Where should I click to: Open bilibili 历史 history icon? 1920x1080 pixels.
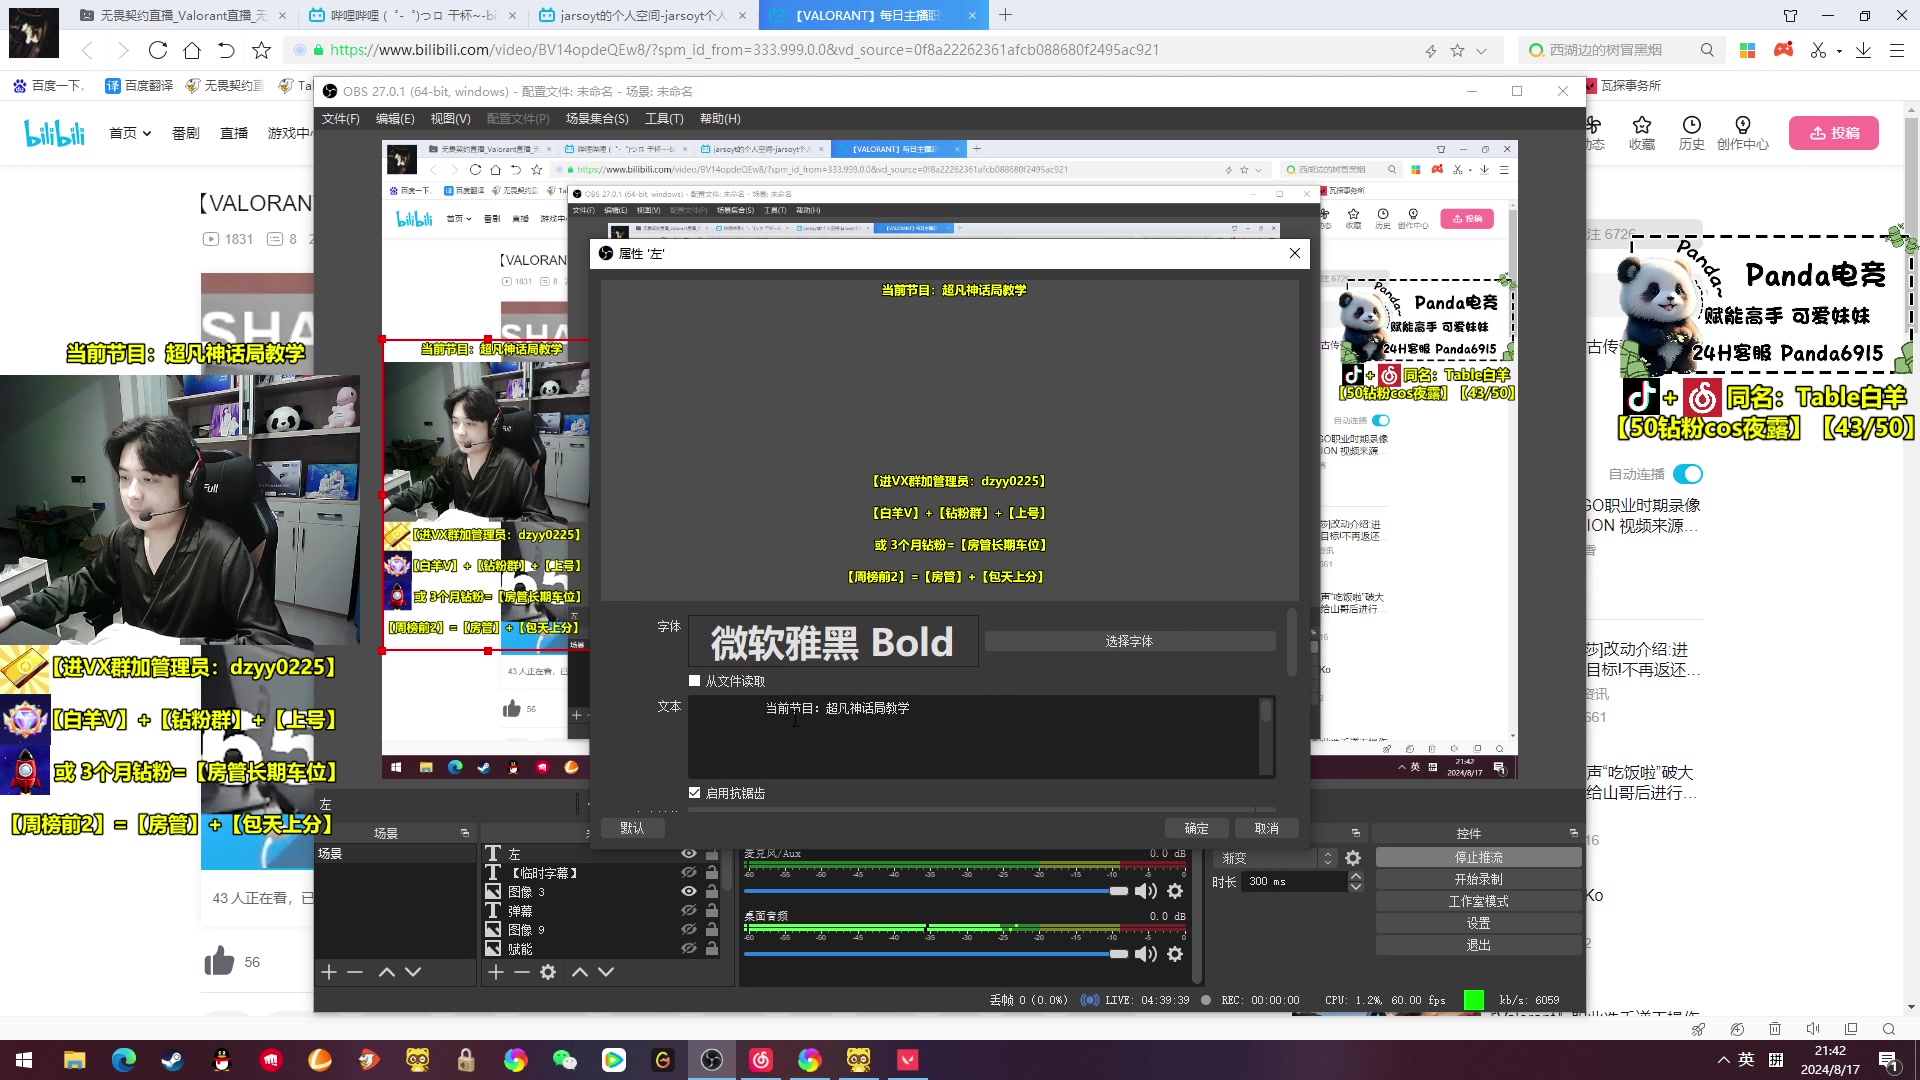pos(1691,132)
